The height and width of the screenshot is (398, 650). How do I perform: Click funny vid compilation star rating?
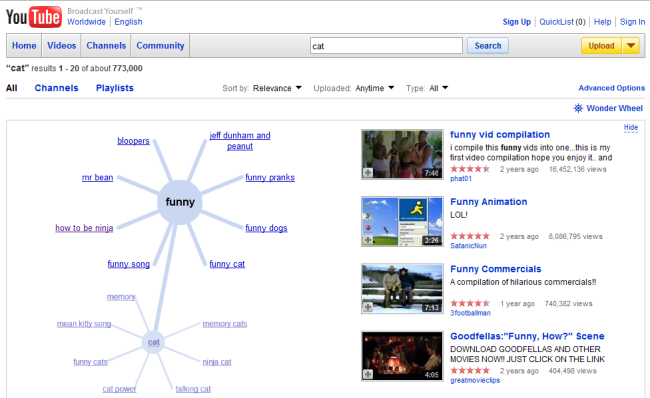click(470, 169)
